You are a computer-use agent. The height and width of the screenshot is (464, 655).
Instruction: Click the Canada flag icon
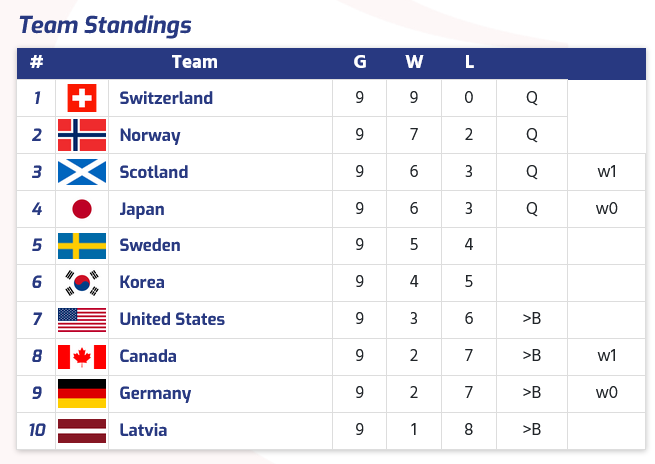tap(82, 357)
